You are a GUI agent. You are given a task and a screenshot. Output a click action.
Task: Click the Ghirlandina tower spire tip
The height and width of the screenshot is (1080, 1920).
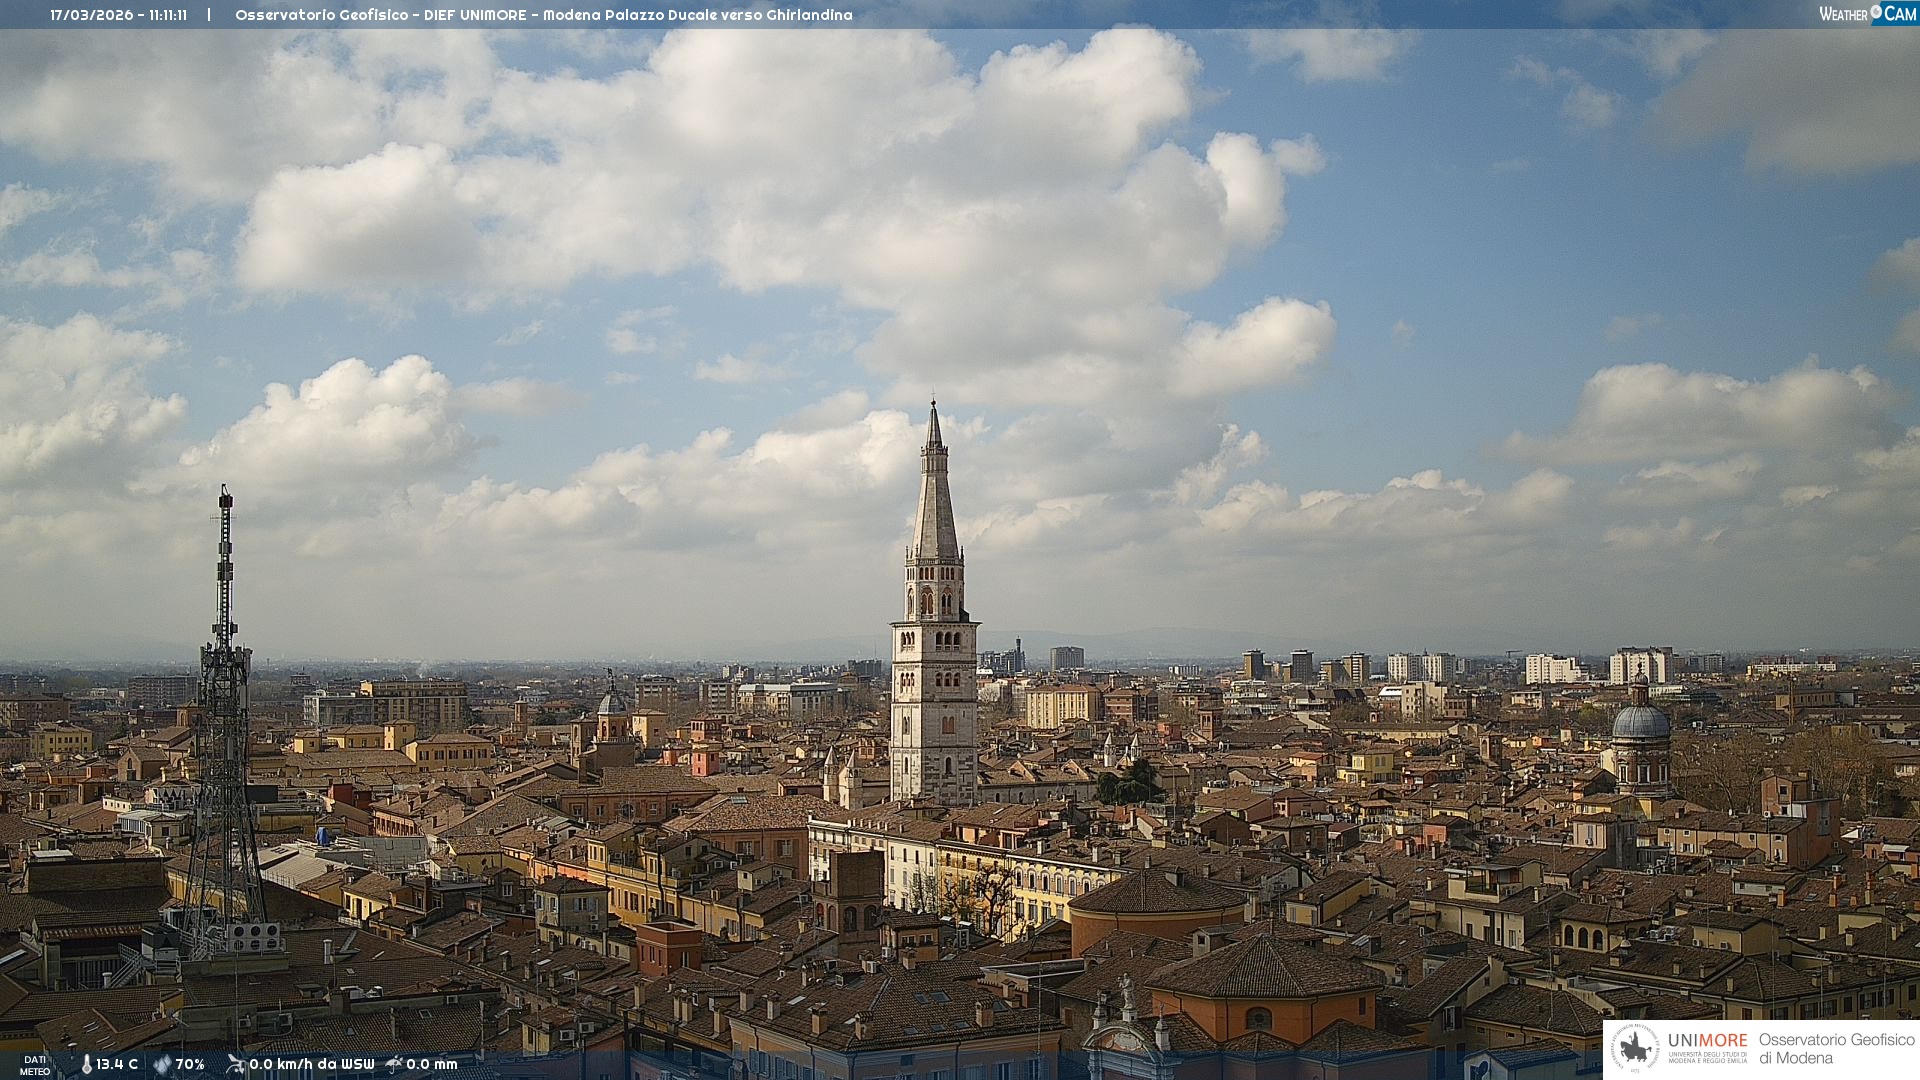pos(933,405)
